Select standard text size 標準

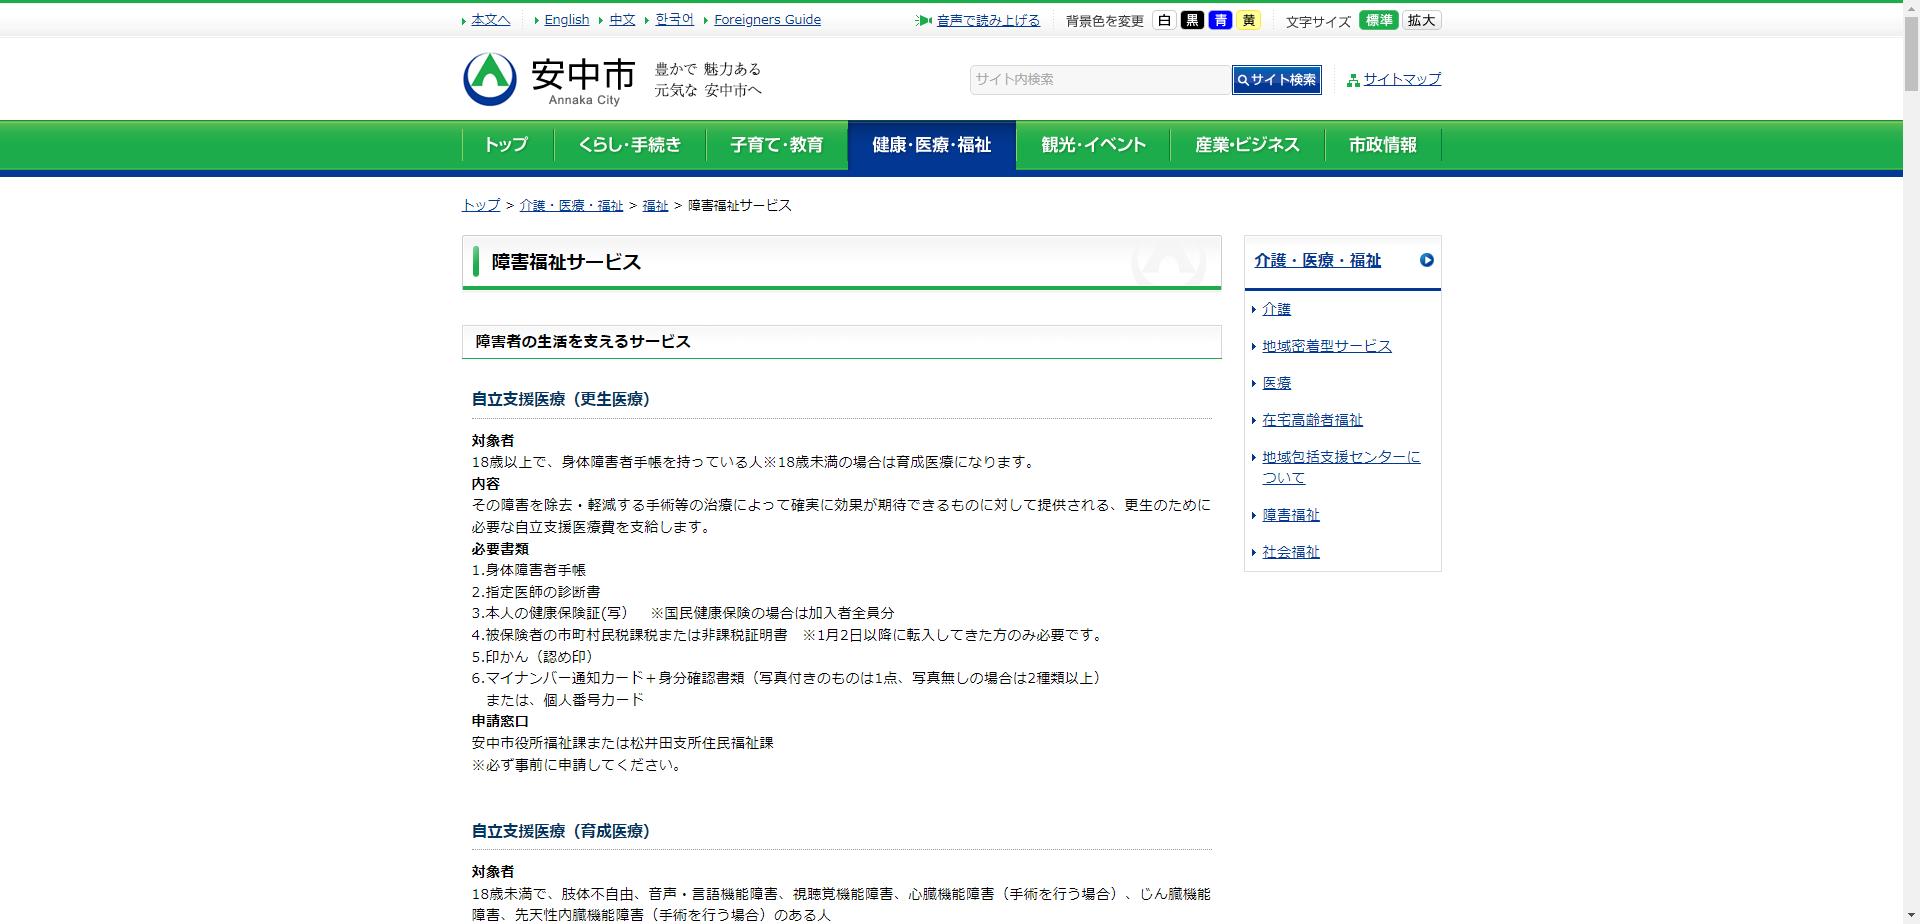[1378, 20]
